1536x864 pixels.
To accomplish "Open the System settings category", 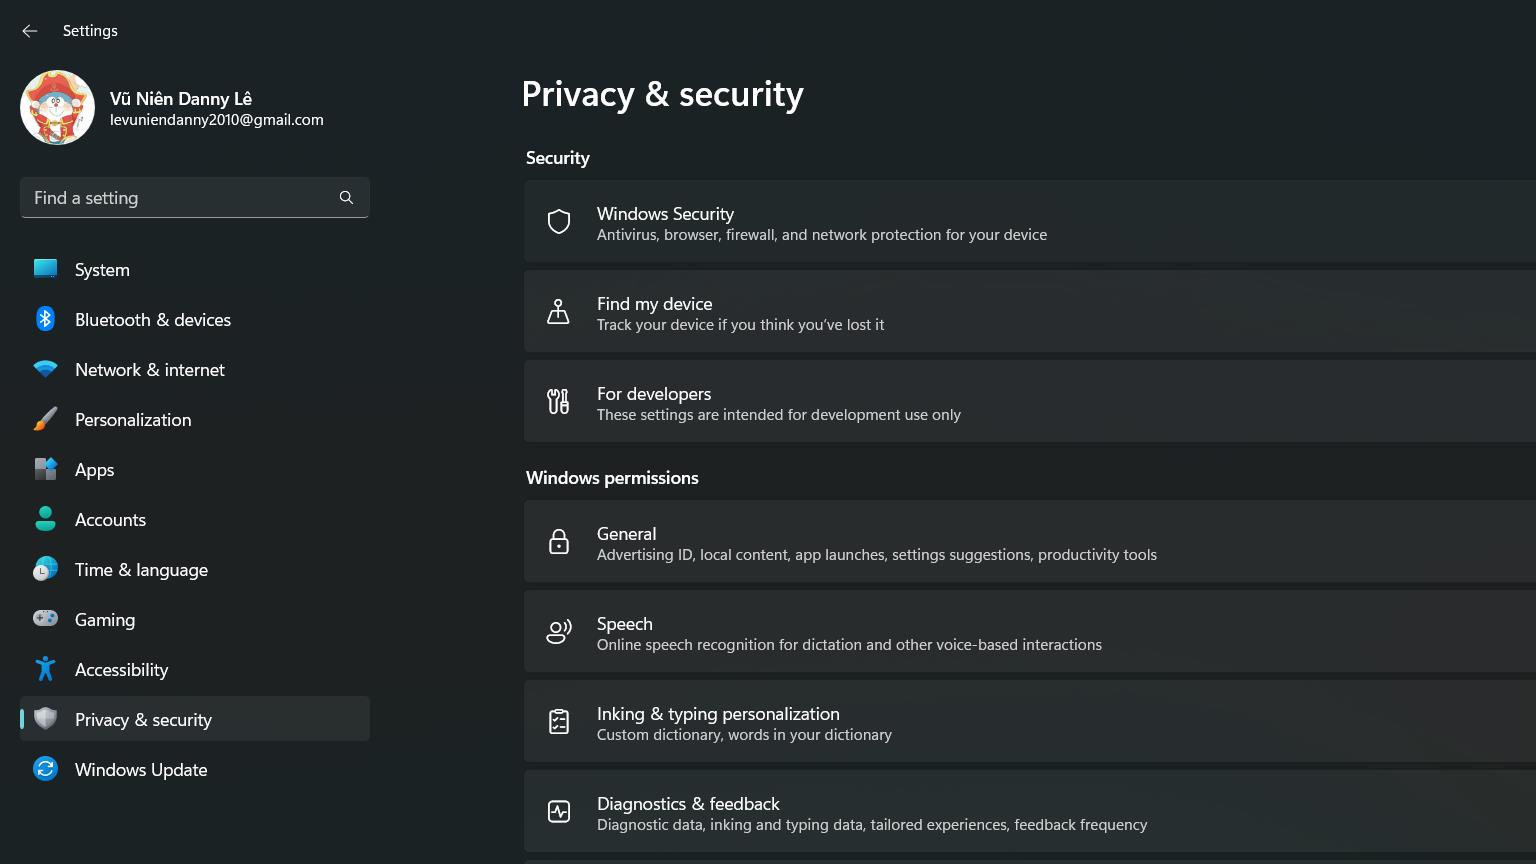I will coord(102,270).
